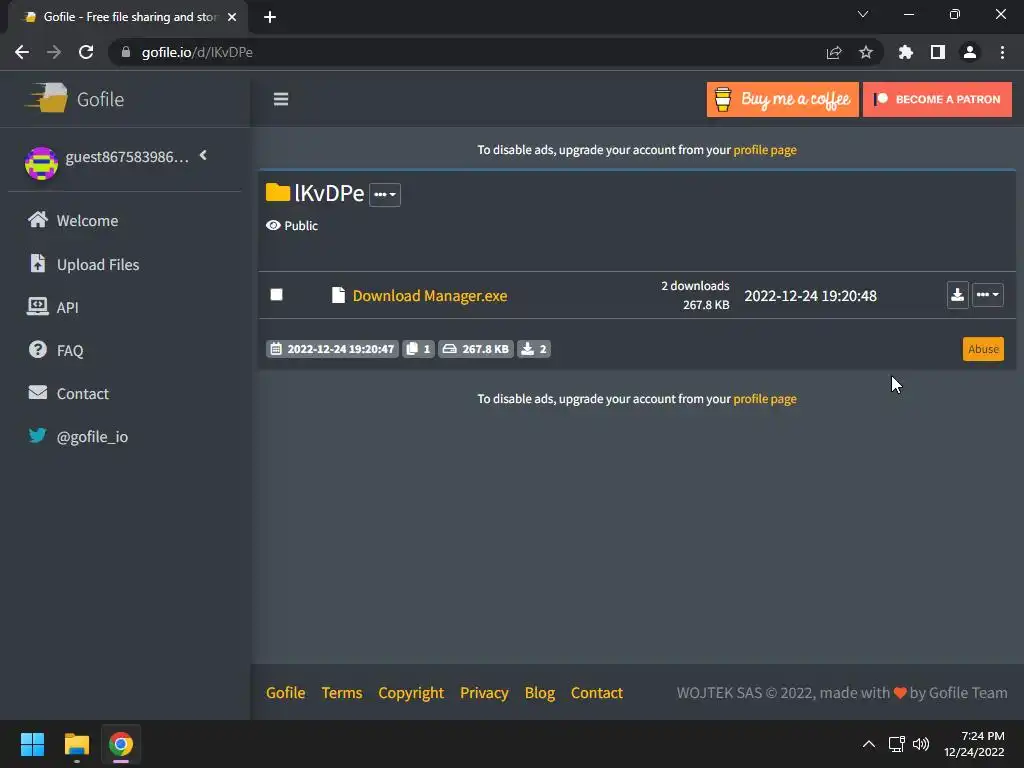Open top profile page link
This screenshot has width=1024, height=768.
[x=765, y=150]
